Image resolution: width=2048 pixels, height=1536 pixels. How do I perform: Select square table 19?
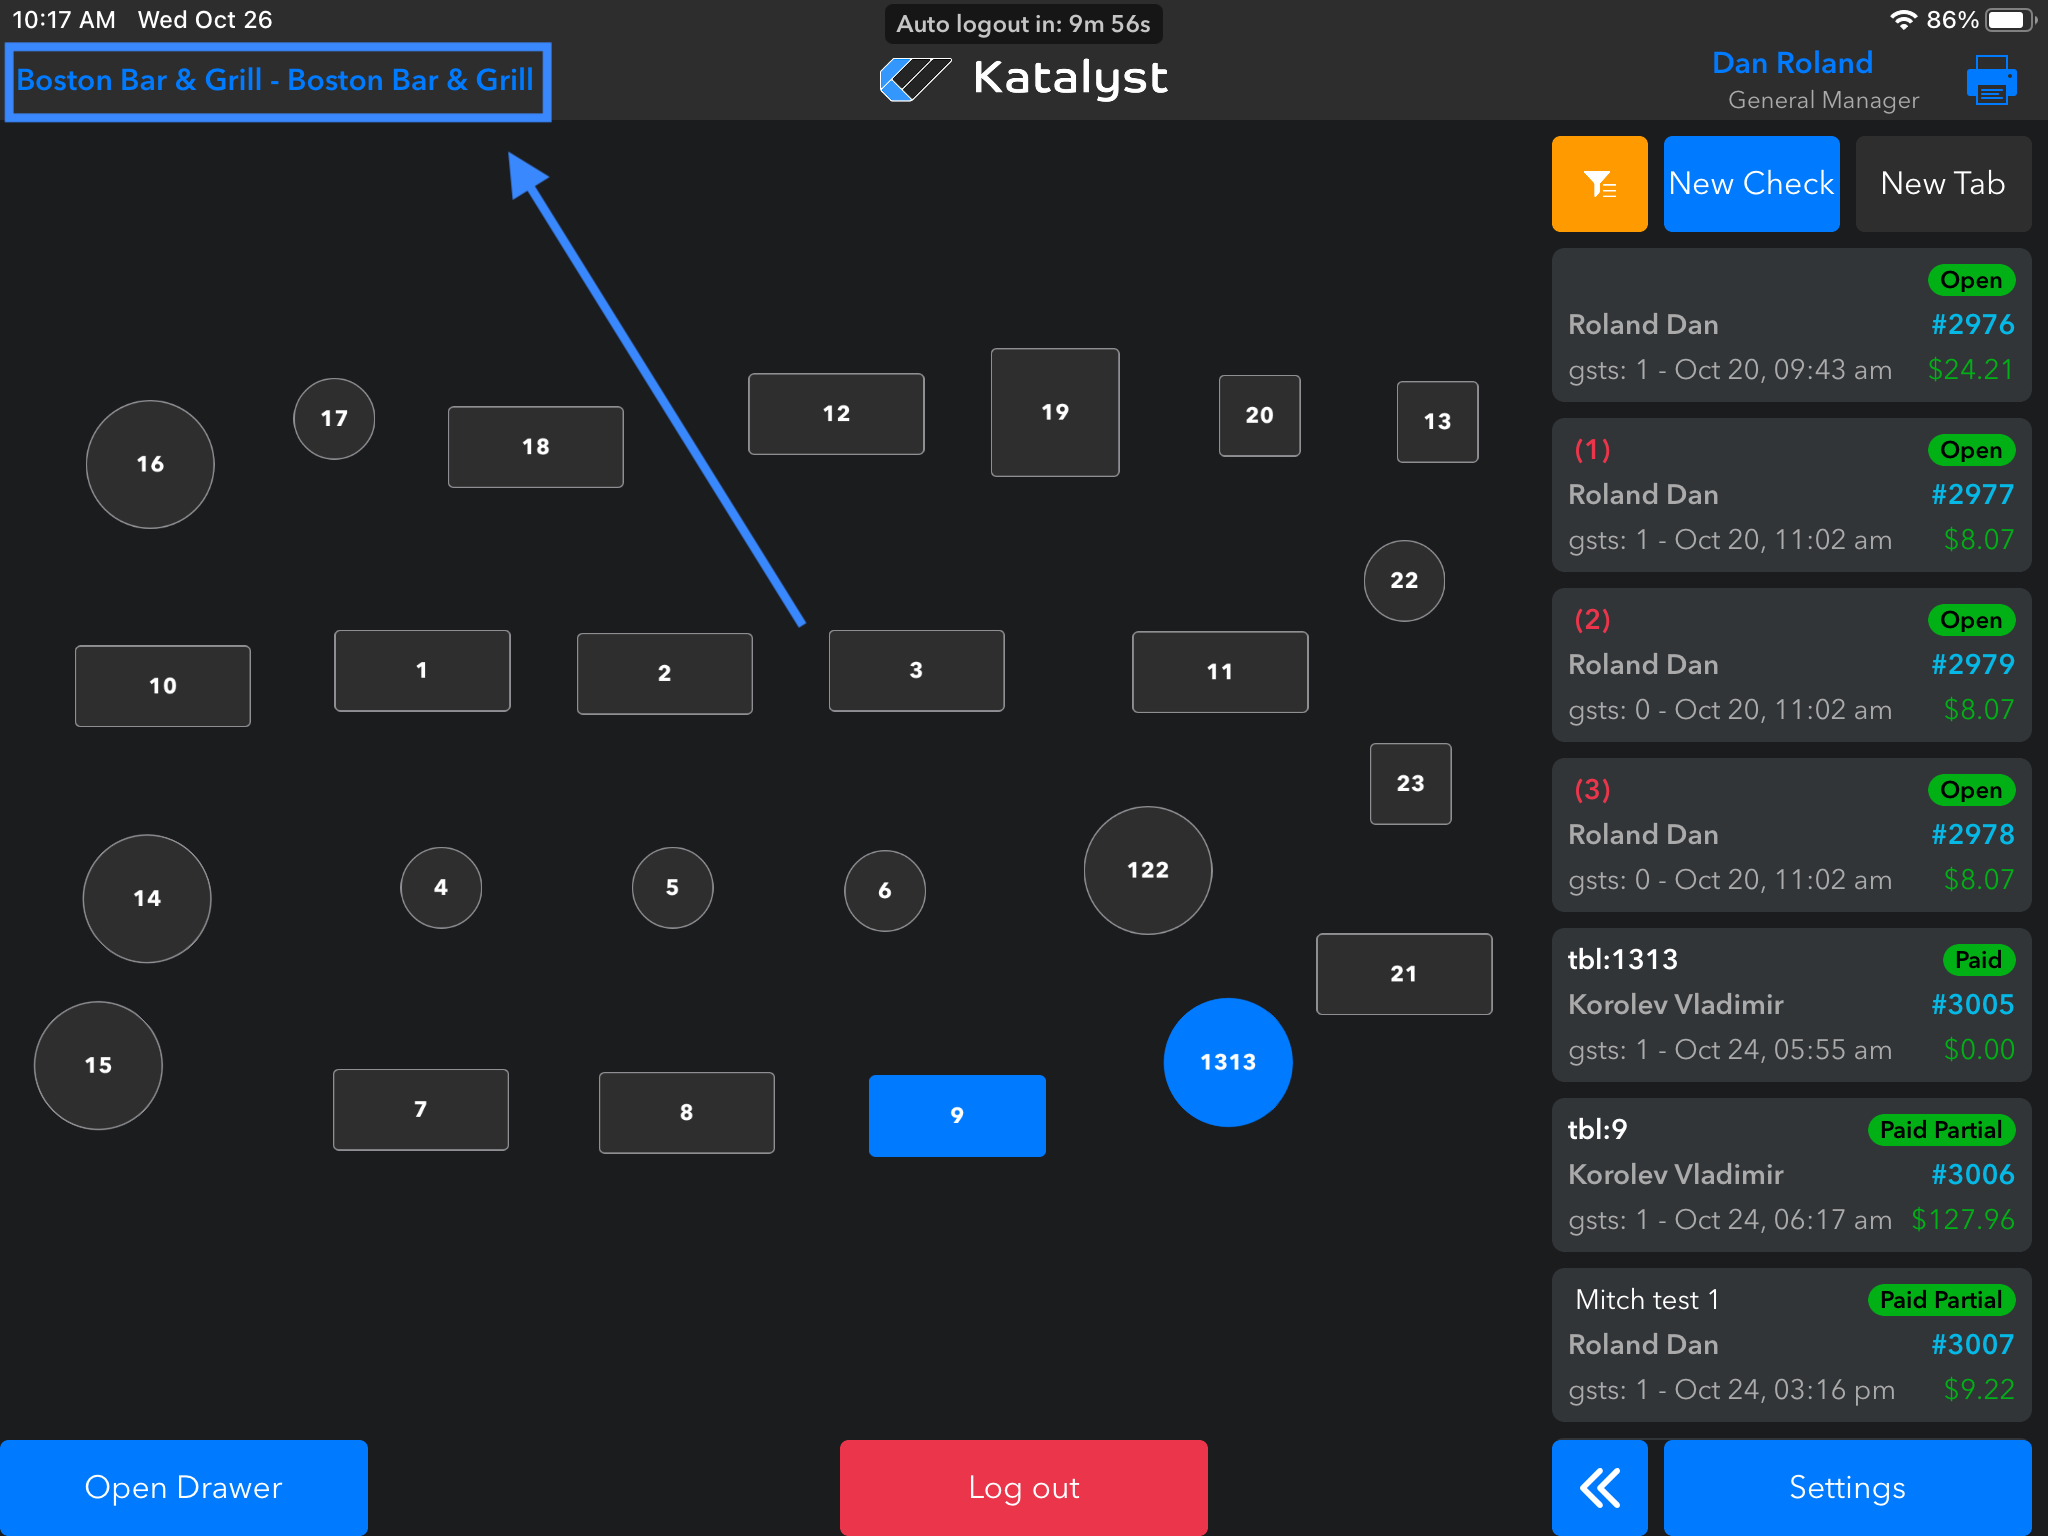click(1054, 412)
